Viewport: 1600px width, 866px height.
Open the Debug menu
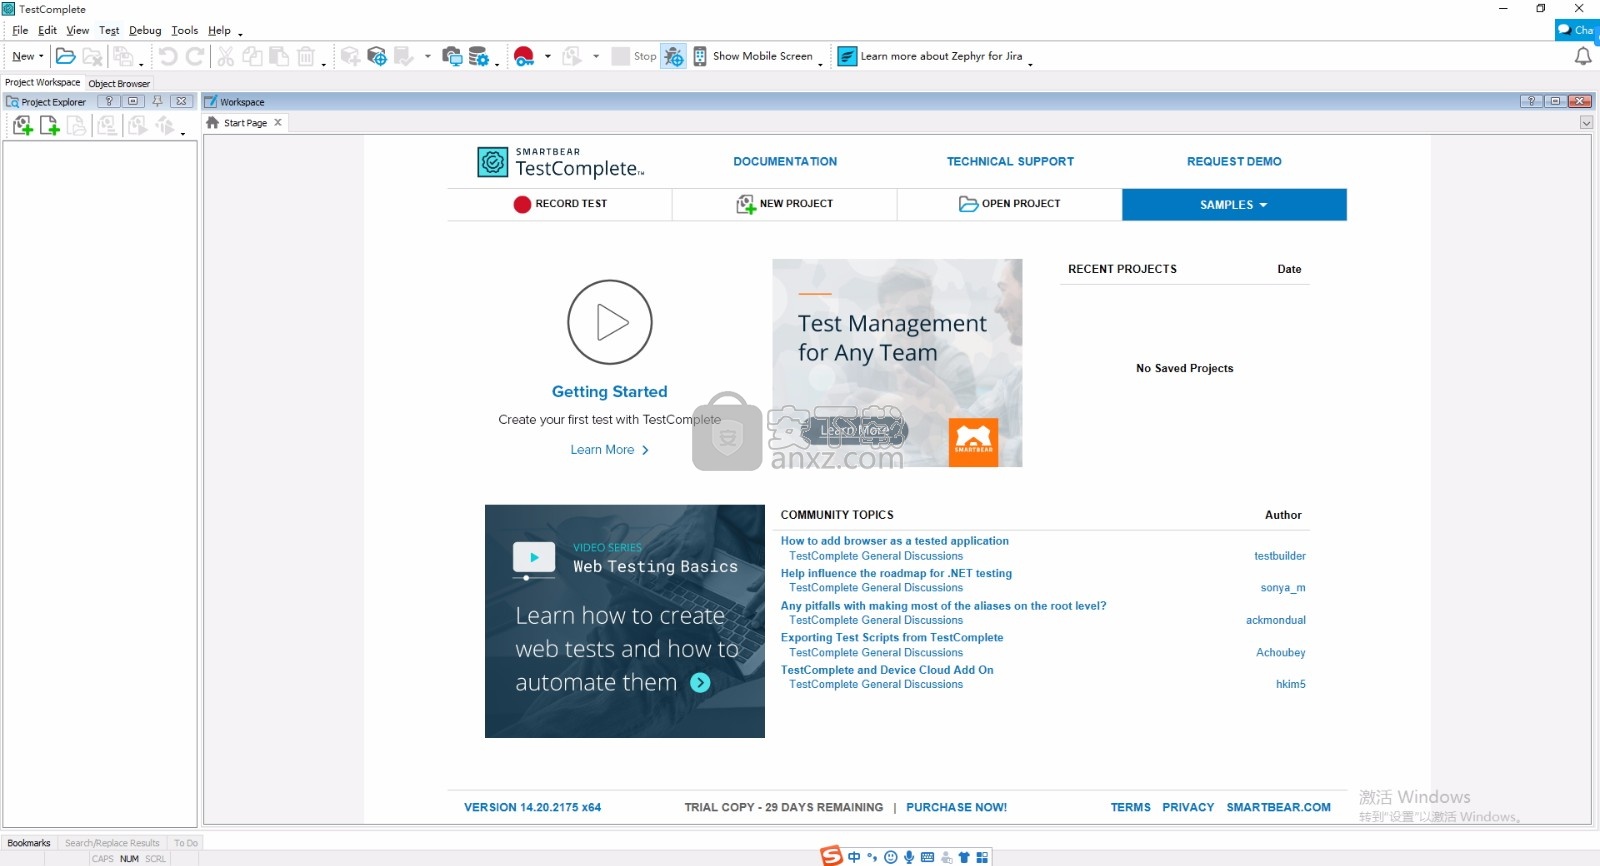[x=145, y=30]
